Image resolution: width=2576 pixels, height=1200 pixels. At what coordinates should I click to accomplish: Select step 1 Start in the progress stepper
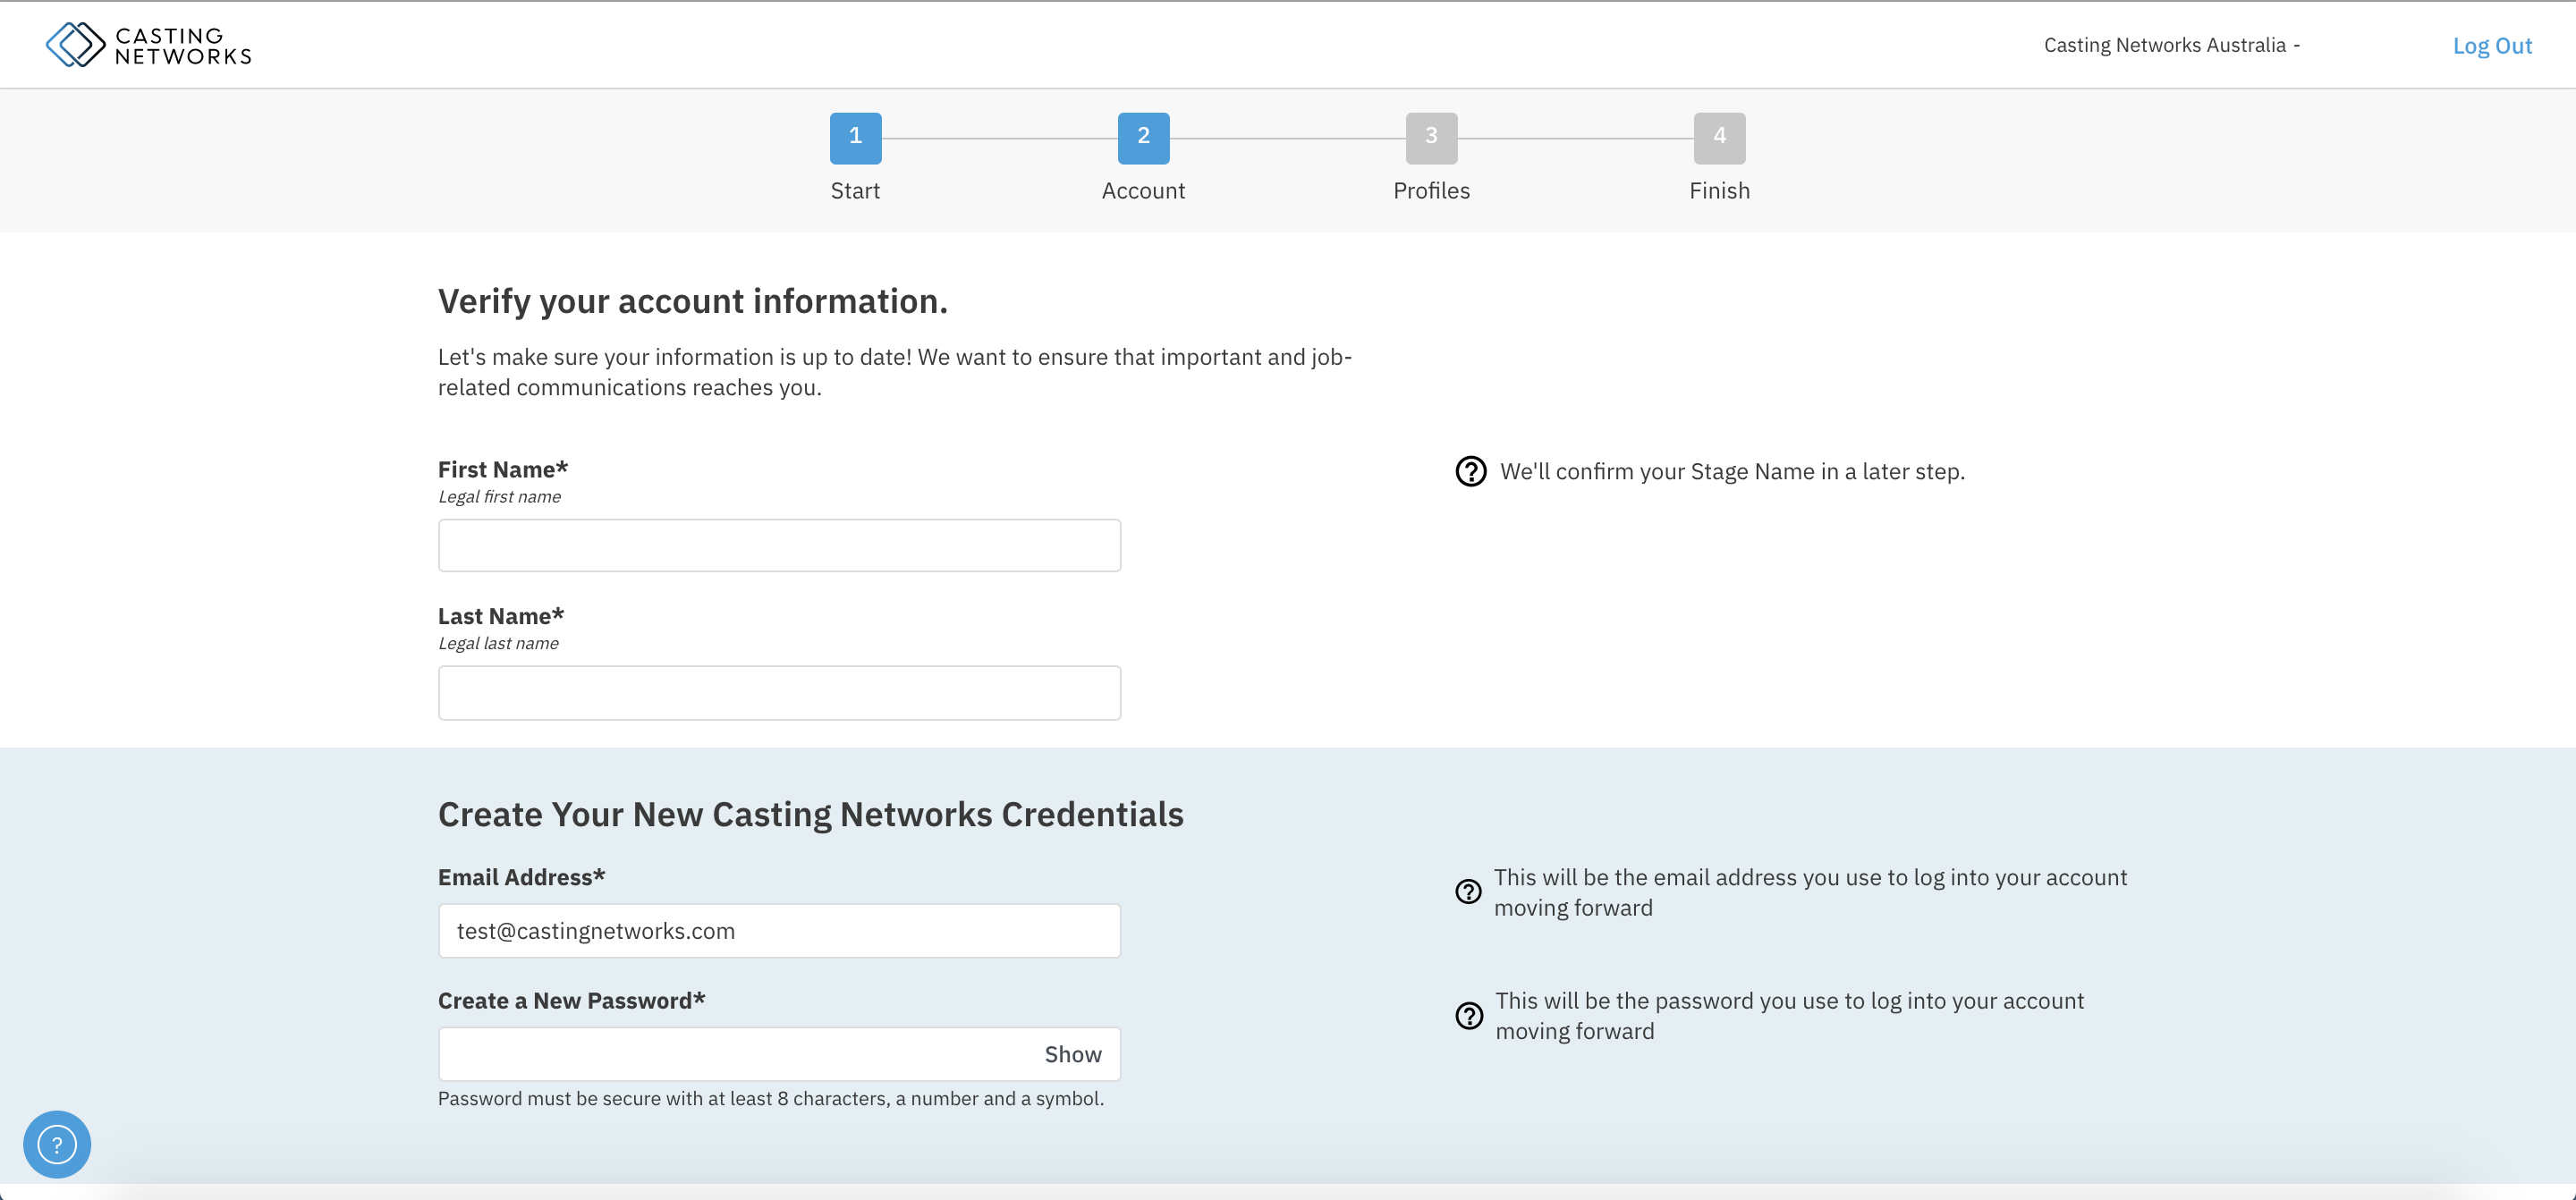point(855,138)
